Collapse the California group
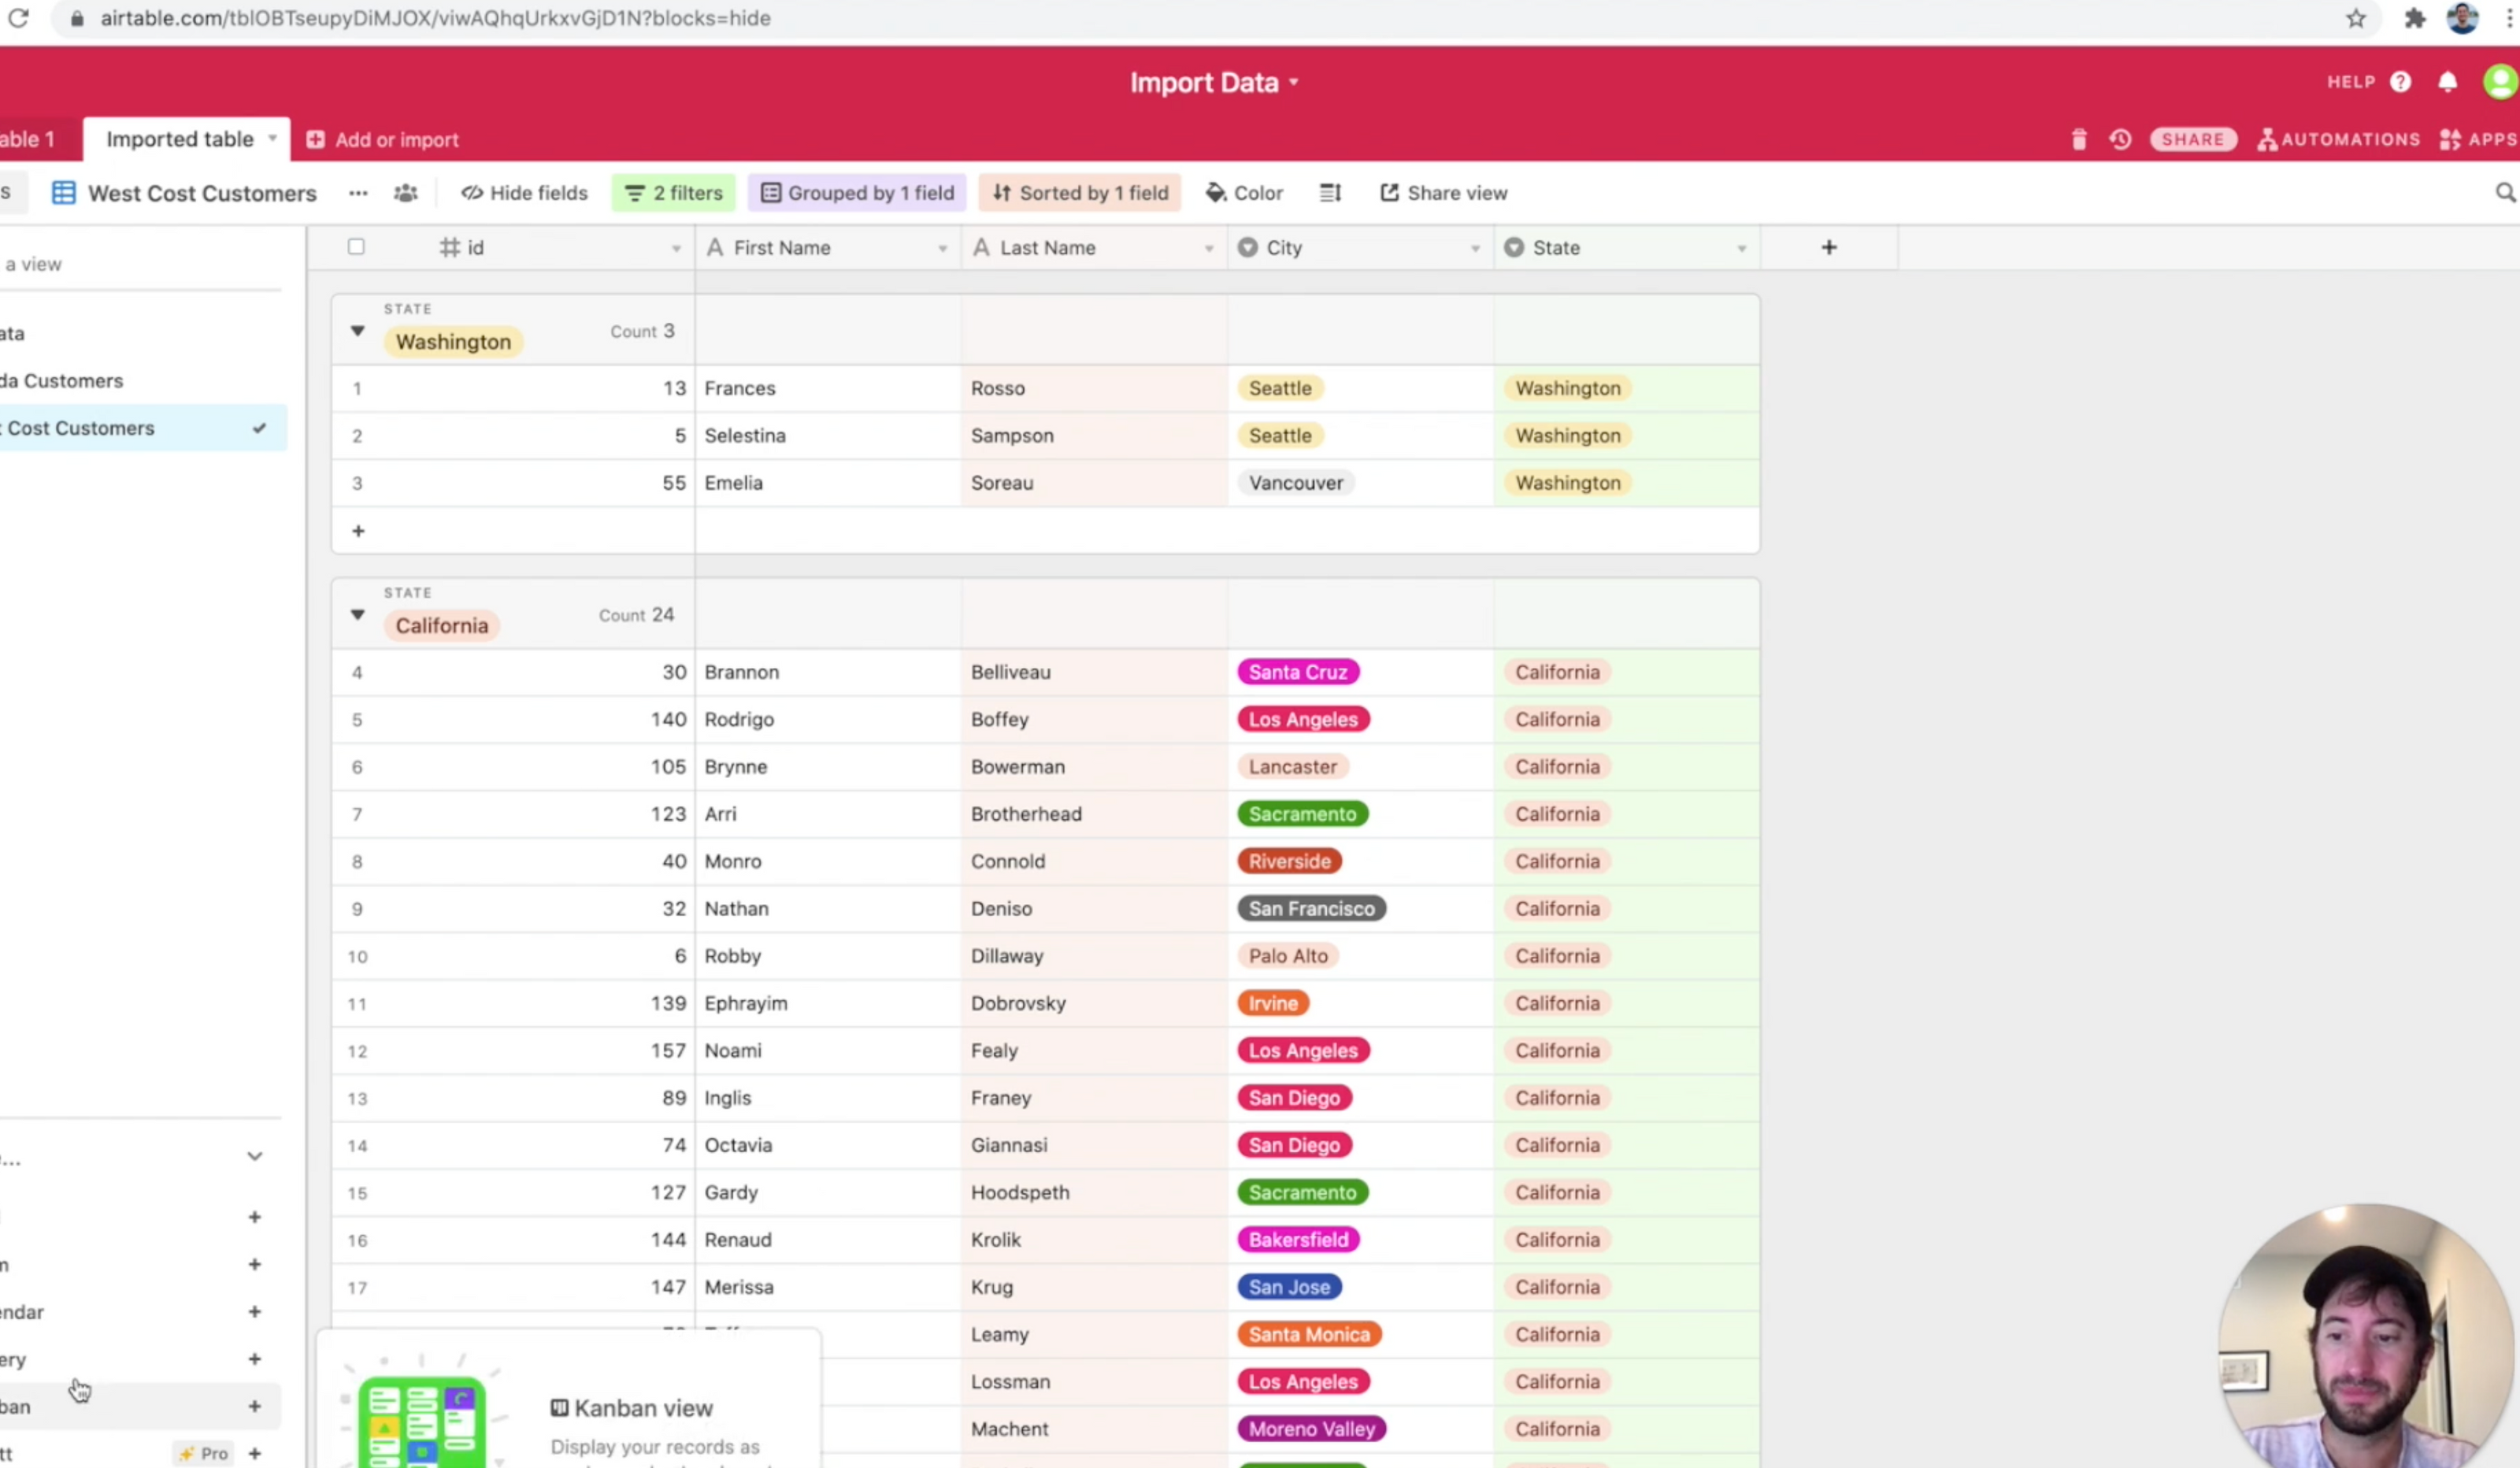This screenshot has height=1468, width=2520. coord(357,615)
